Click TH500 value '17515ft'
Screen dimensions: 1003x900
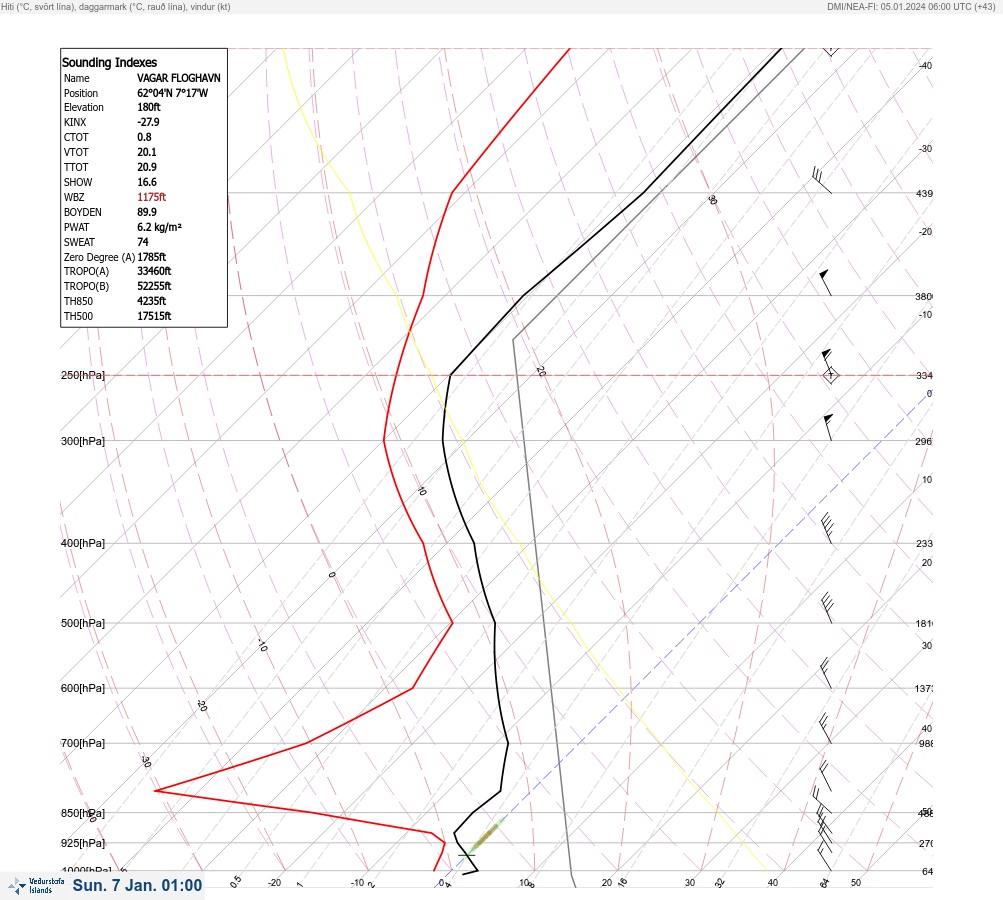tap(154, 316)
